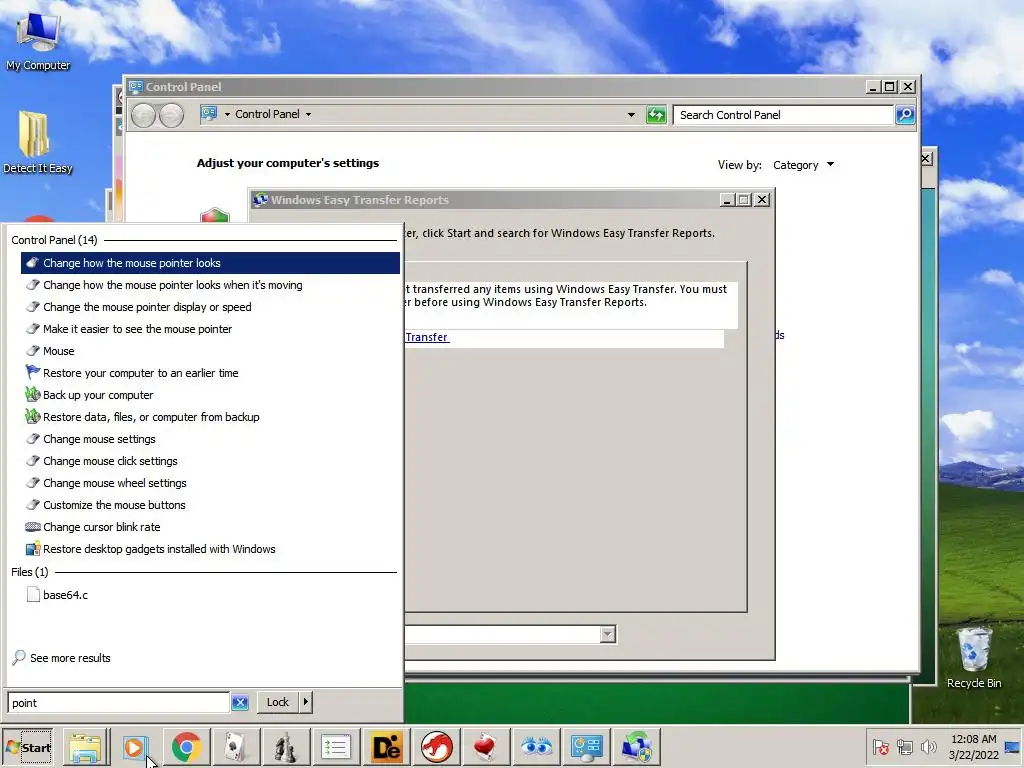
Task: Open the base64.c file result
Action: (x=210, y=595)
